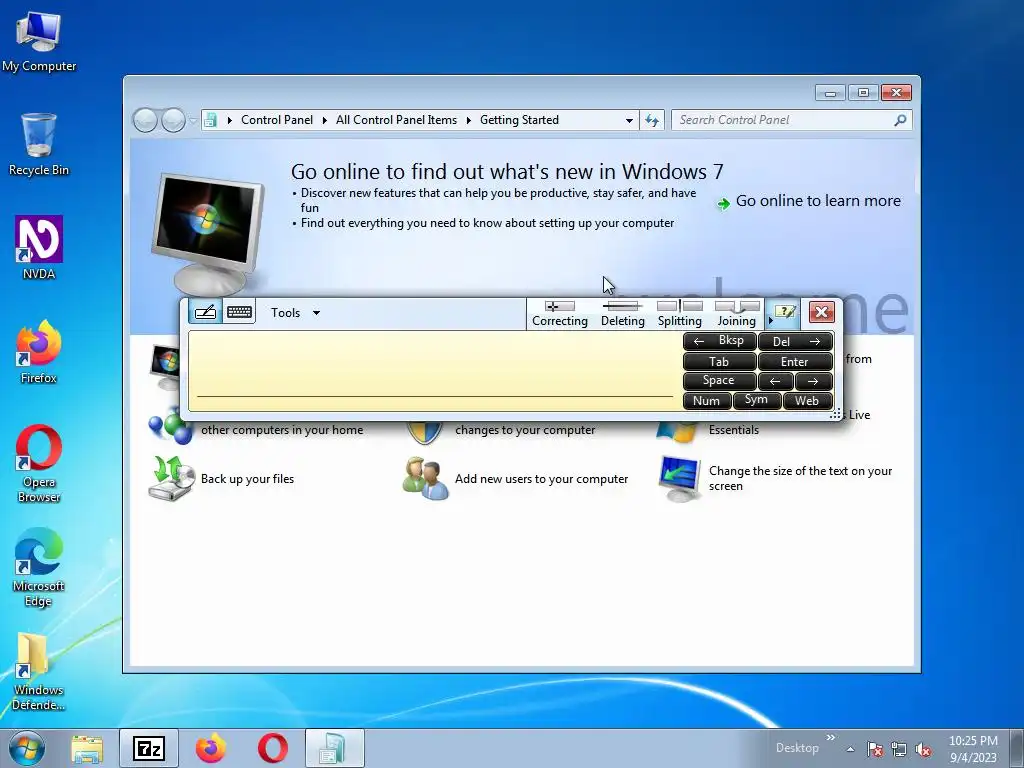Open My Computer desktop icon
Image resolution: width=1024 pixels, height=768 pixels.
coord(39,41)
